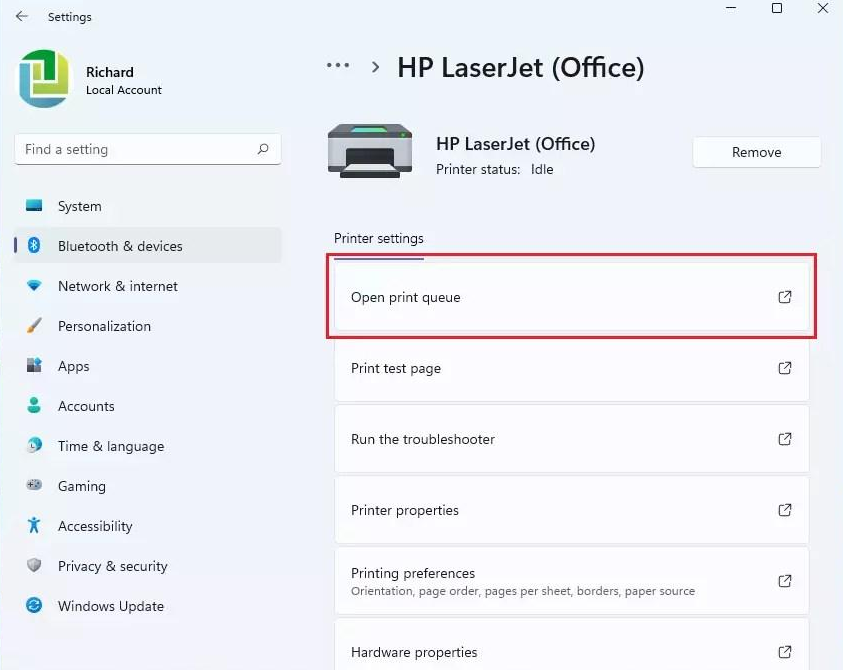Click external link icon for Hardware properties

coord(785,652)
